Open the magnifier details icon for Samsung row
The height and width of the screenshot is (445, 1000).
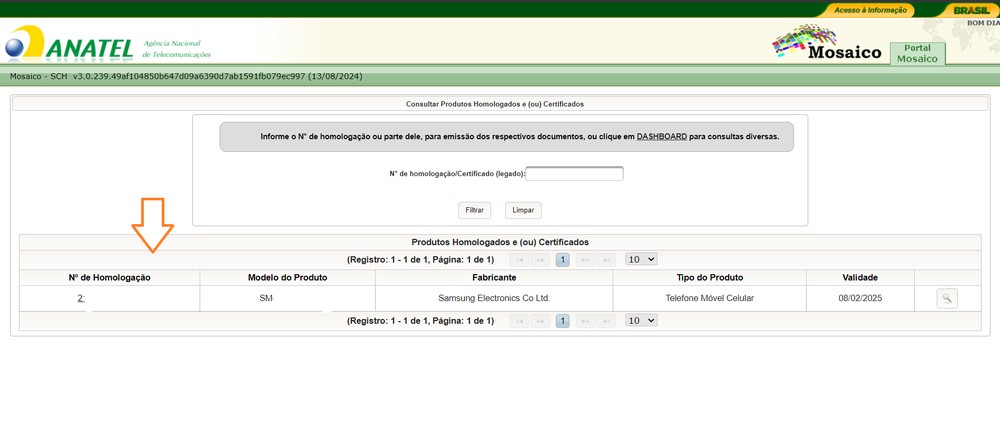point(947,298)
